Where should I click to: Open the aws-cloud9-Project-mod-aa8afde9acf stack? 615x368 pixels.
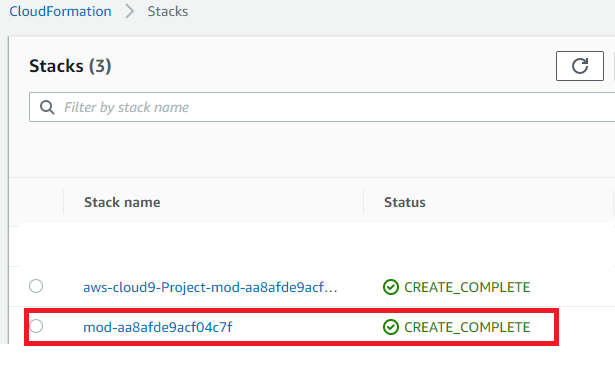[210, 287]
